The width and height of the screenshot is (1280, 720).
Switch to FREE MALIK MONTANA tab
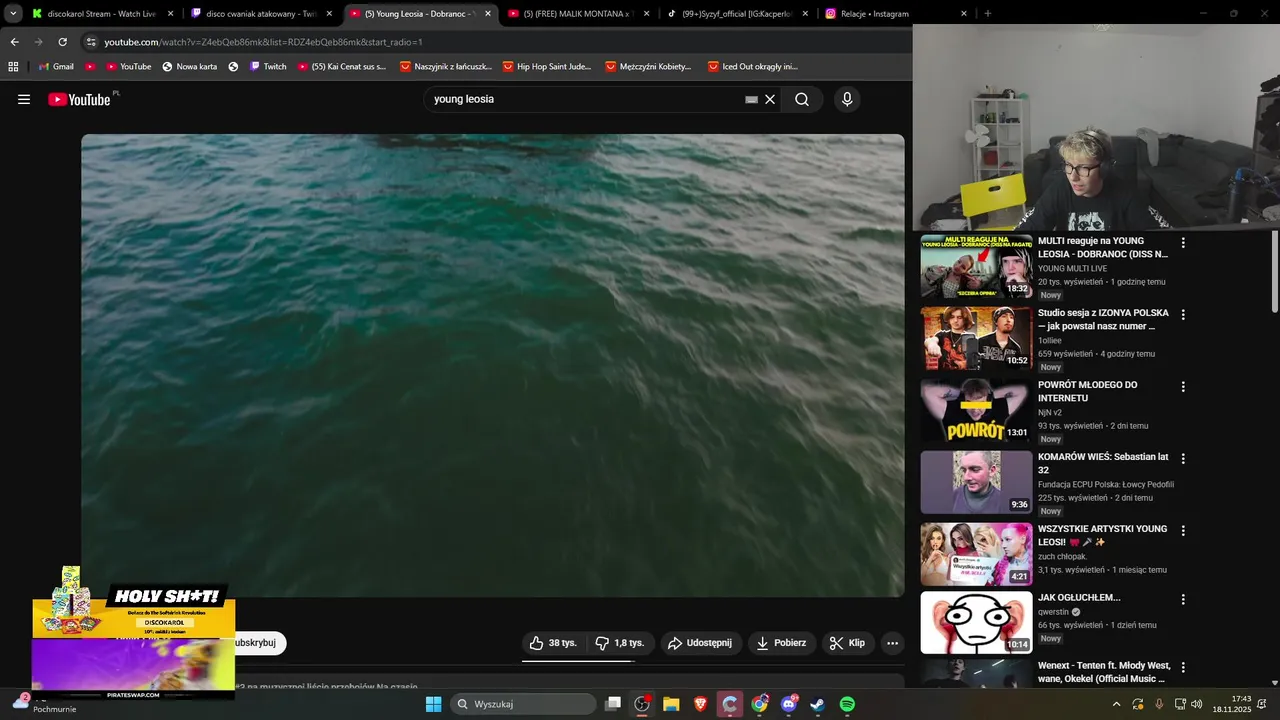pos(570,14)
